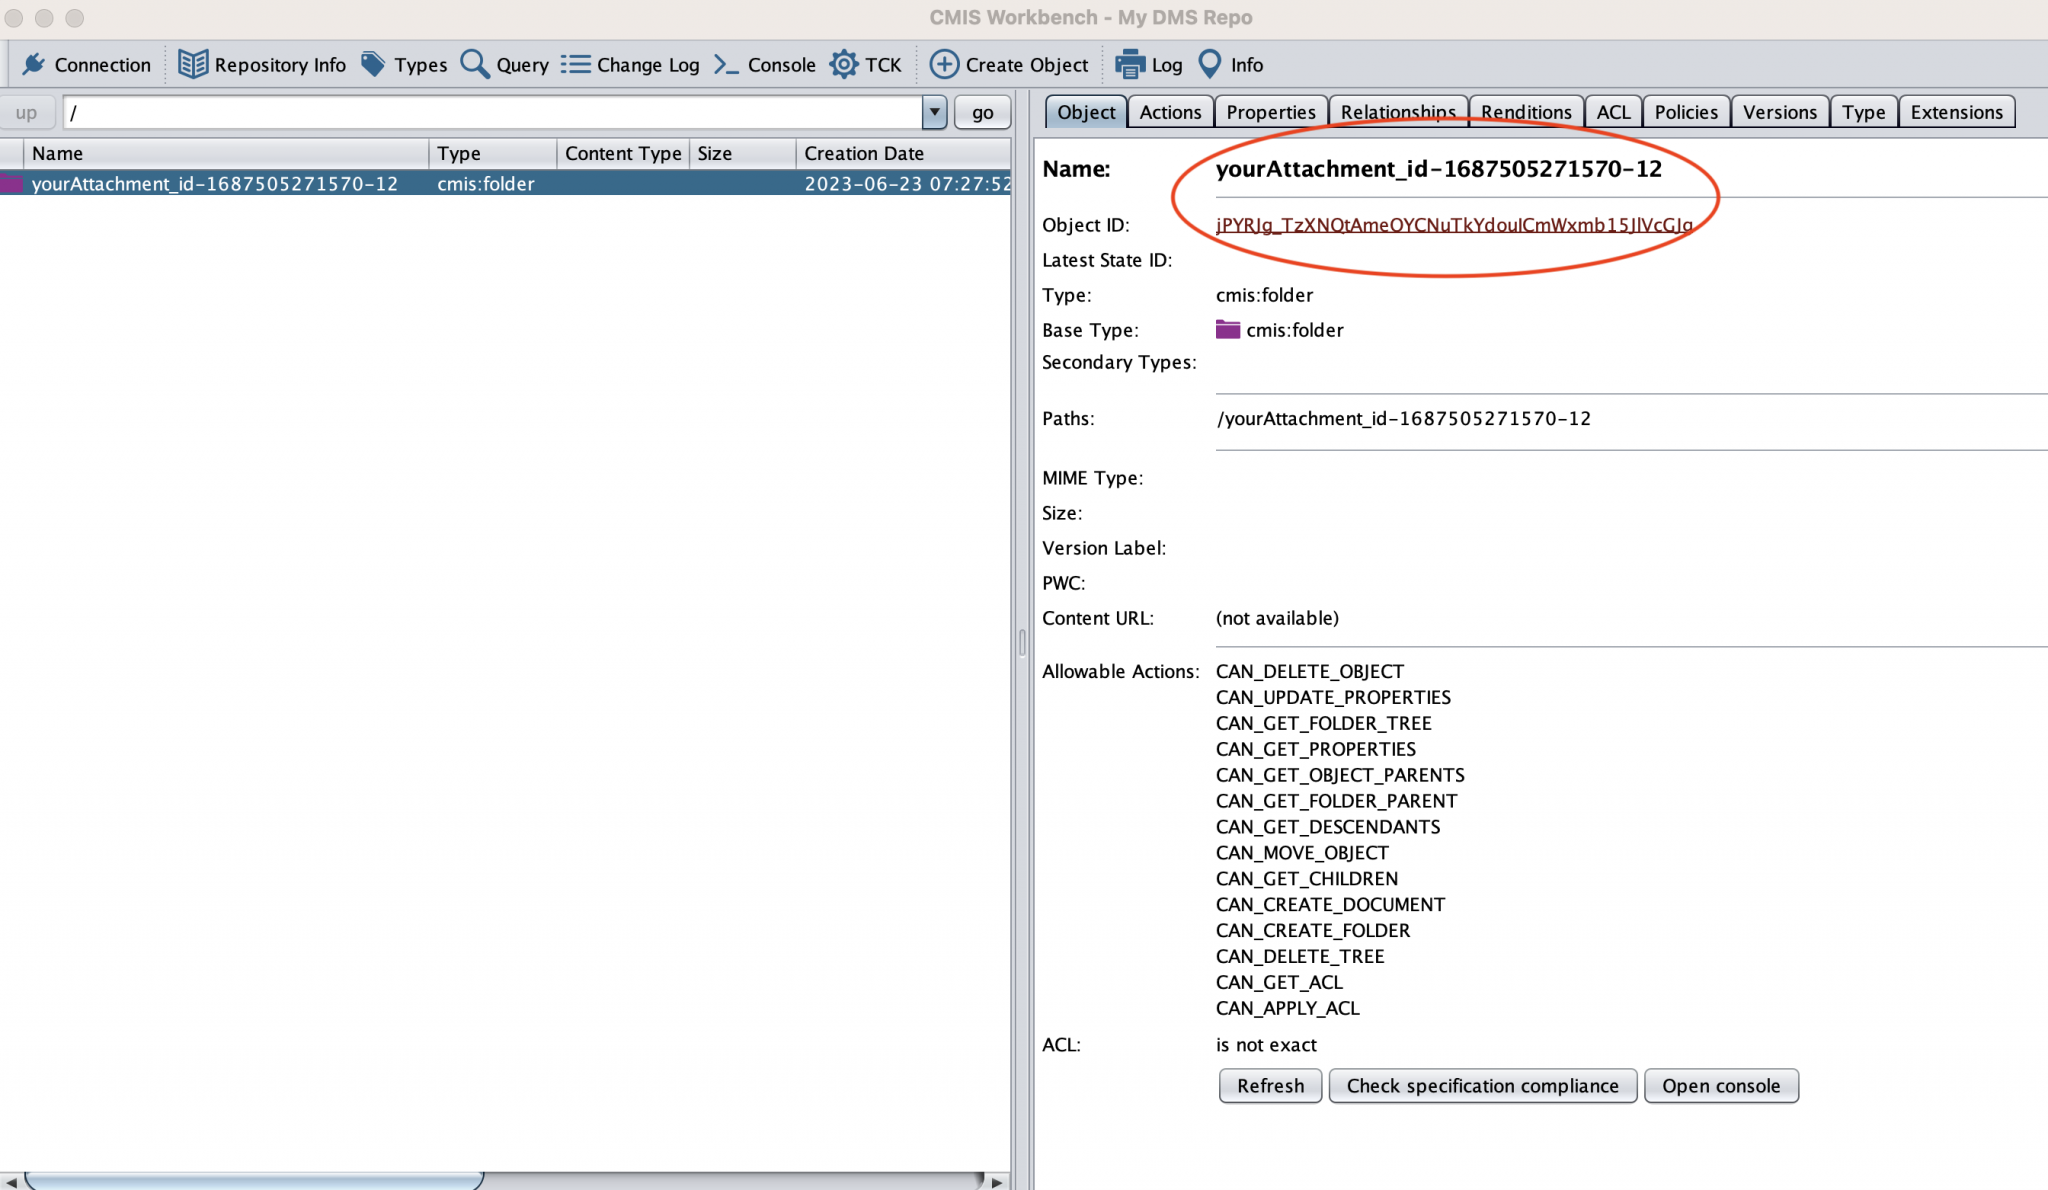
Task: Open the TCK test tool
Action: coord(866,64)
